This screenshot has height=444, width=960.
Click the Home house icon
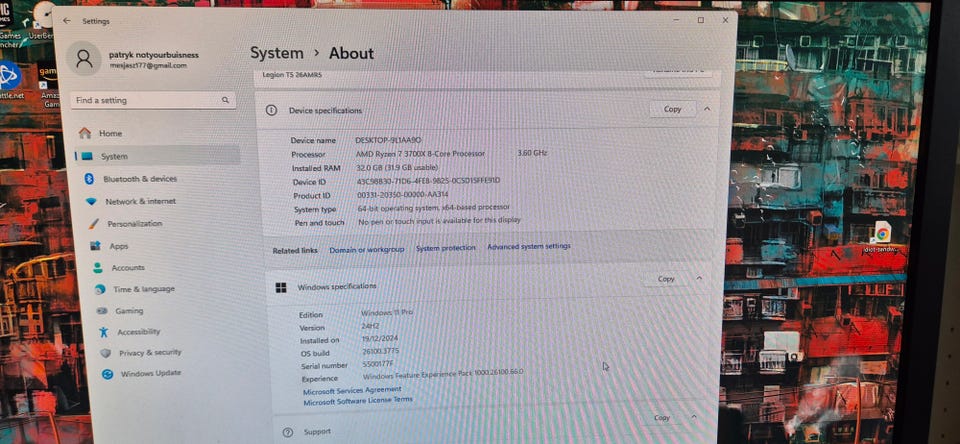84,133
